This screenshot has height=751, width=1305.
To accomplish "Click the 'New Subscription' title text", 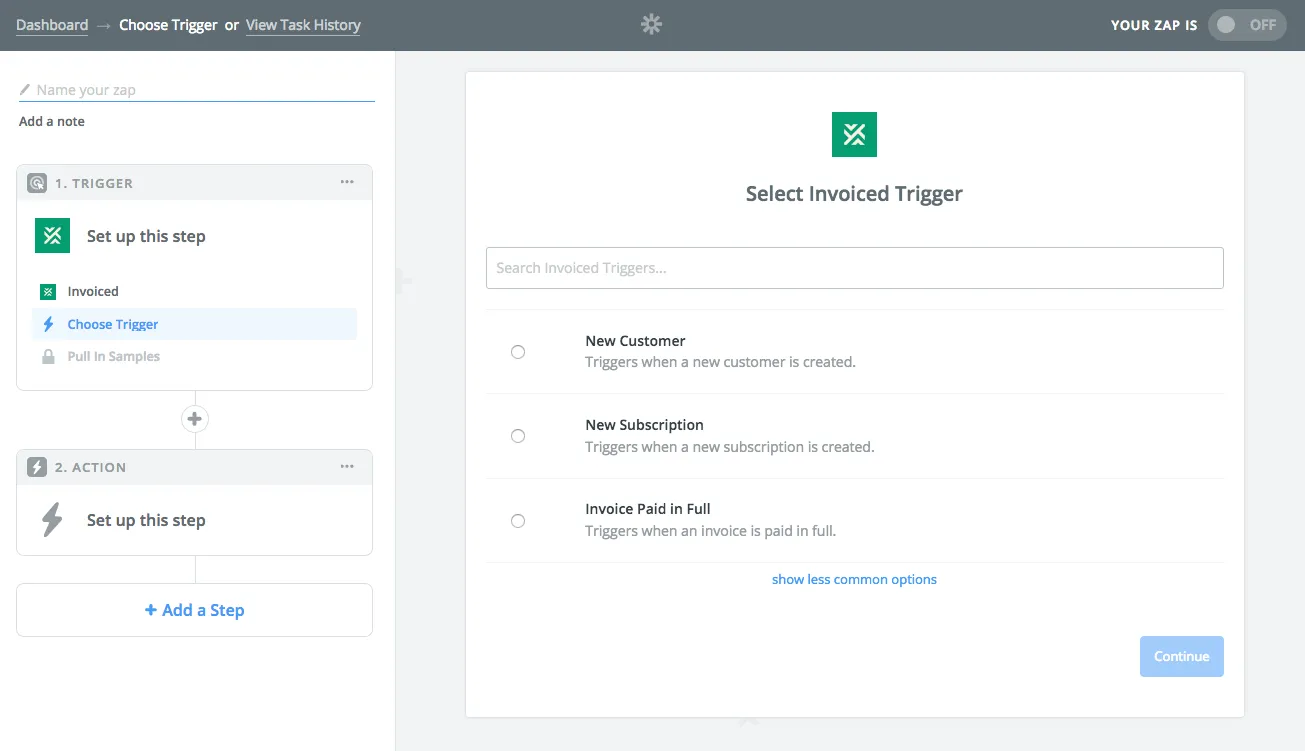I will point(644,425).
